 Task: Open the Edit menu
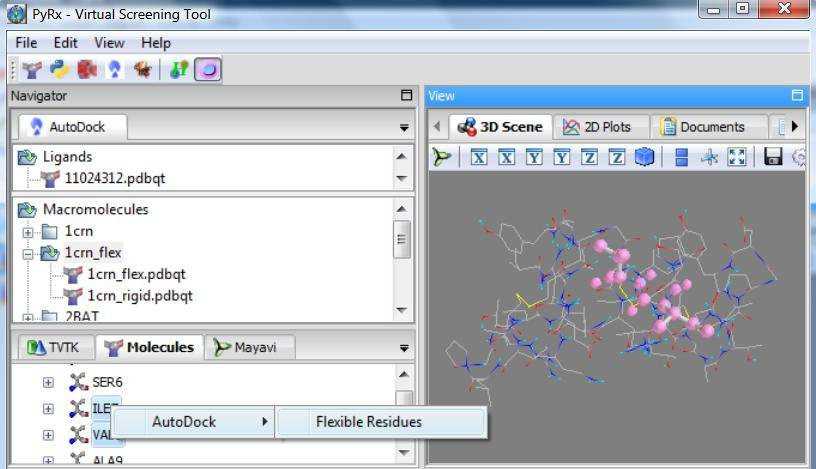click(66, 43)
